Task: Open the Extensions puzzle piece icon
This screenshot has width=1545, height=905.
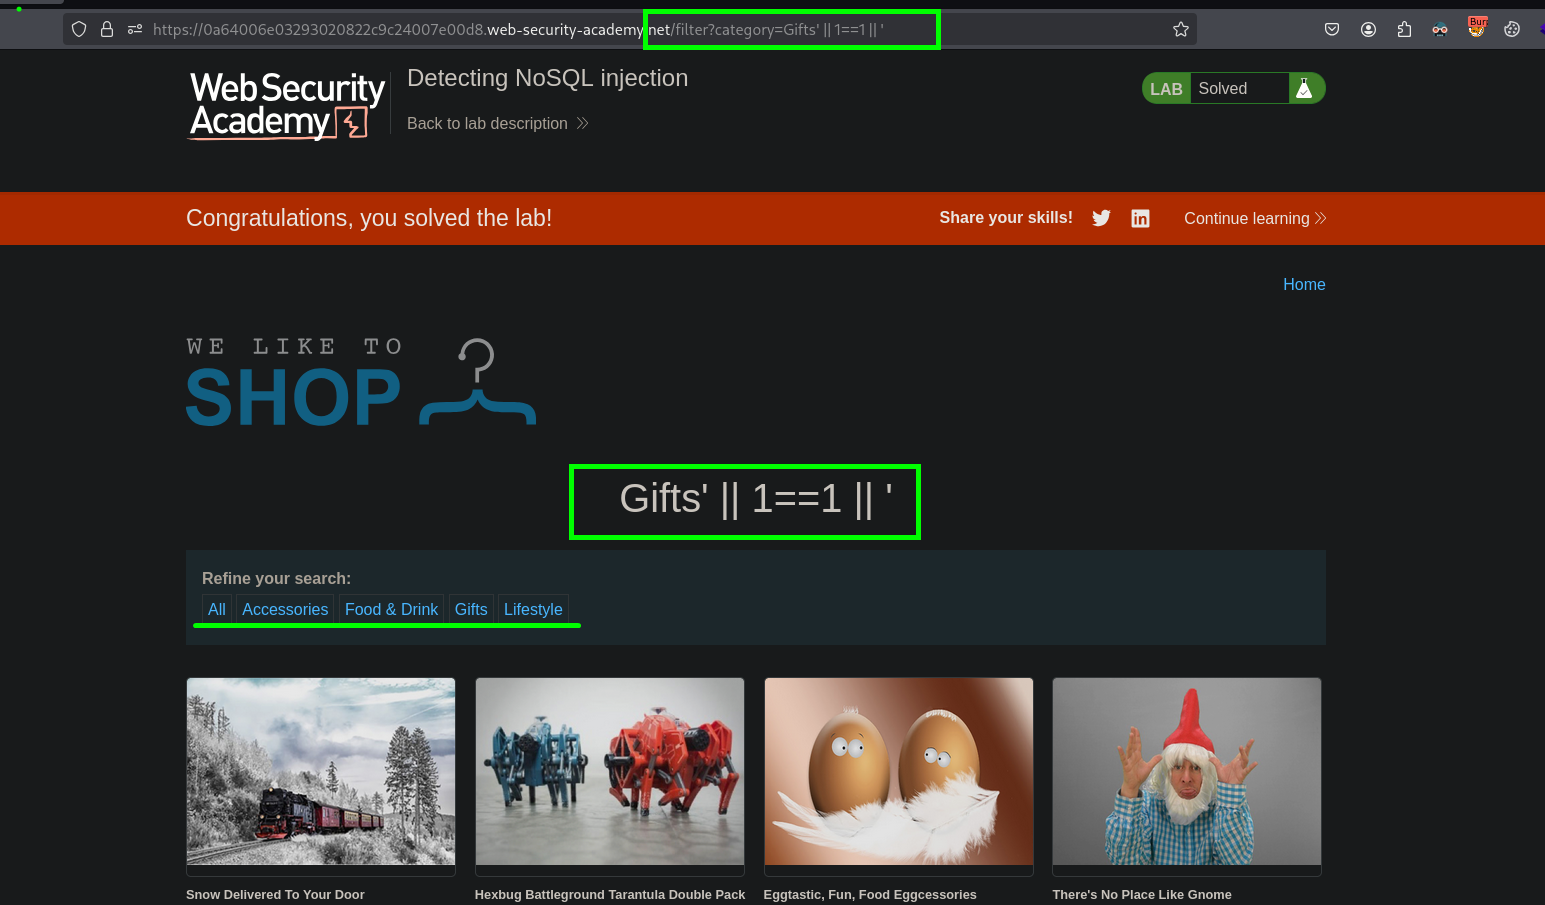Action: [x=1404, y=29]
